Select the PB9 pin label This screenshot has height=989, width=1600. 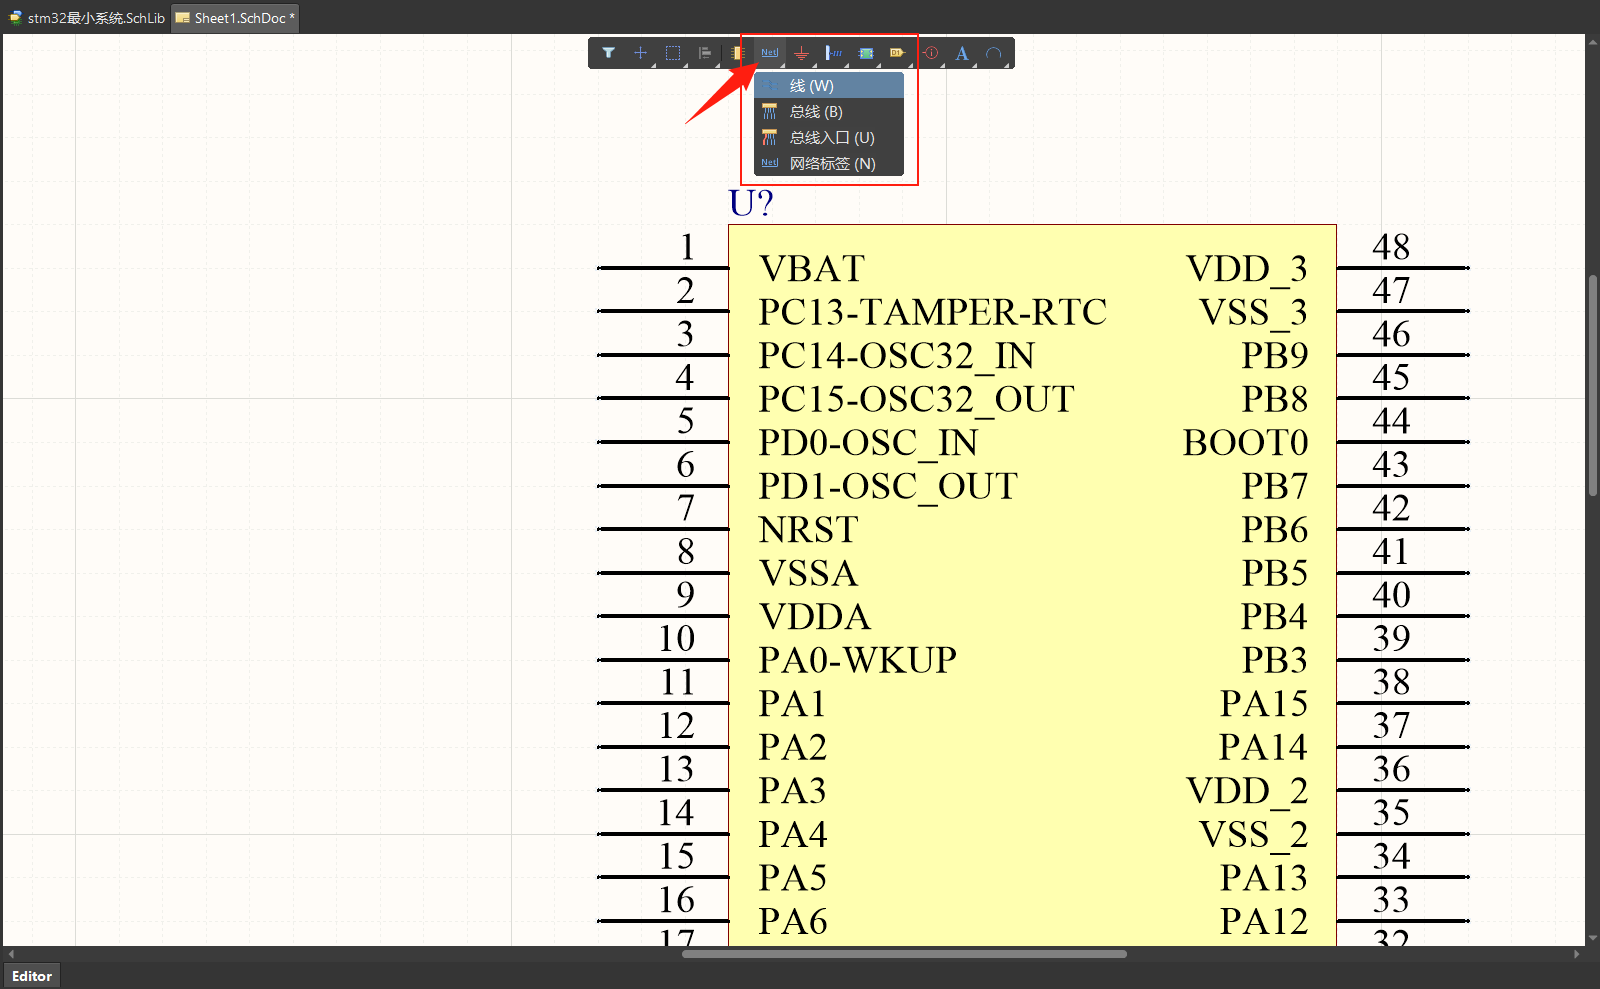click(x=1275, y=356)
